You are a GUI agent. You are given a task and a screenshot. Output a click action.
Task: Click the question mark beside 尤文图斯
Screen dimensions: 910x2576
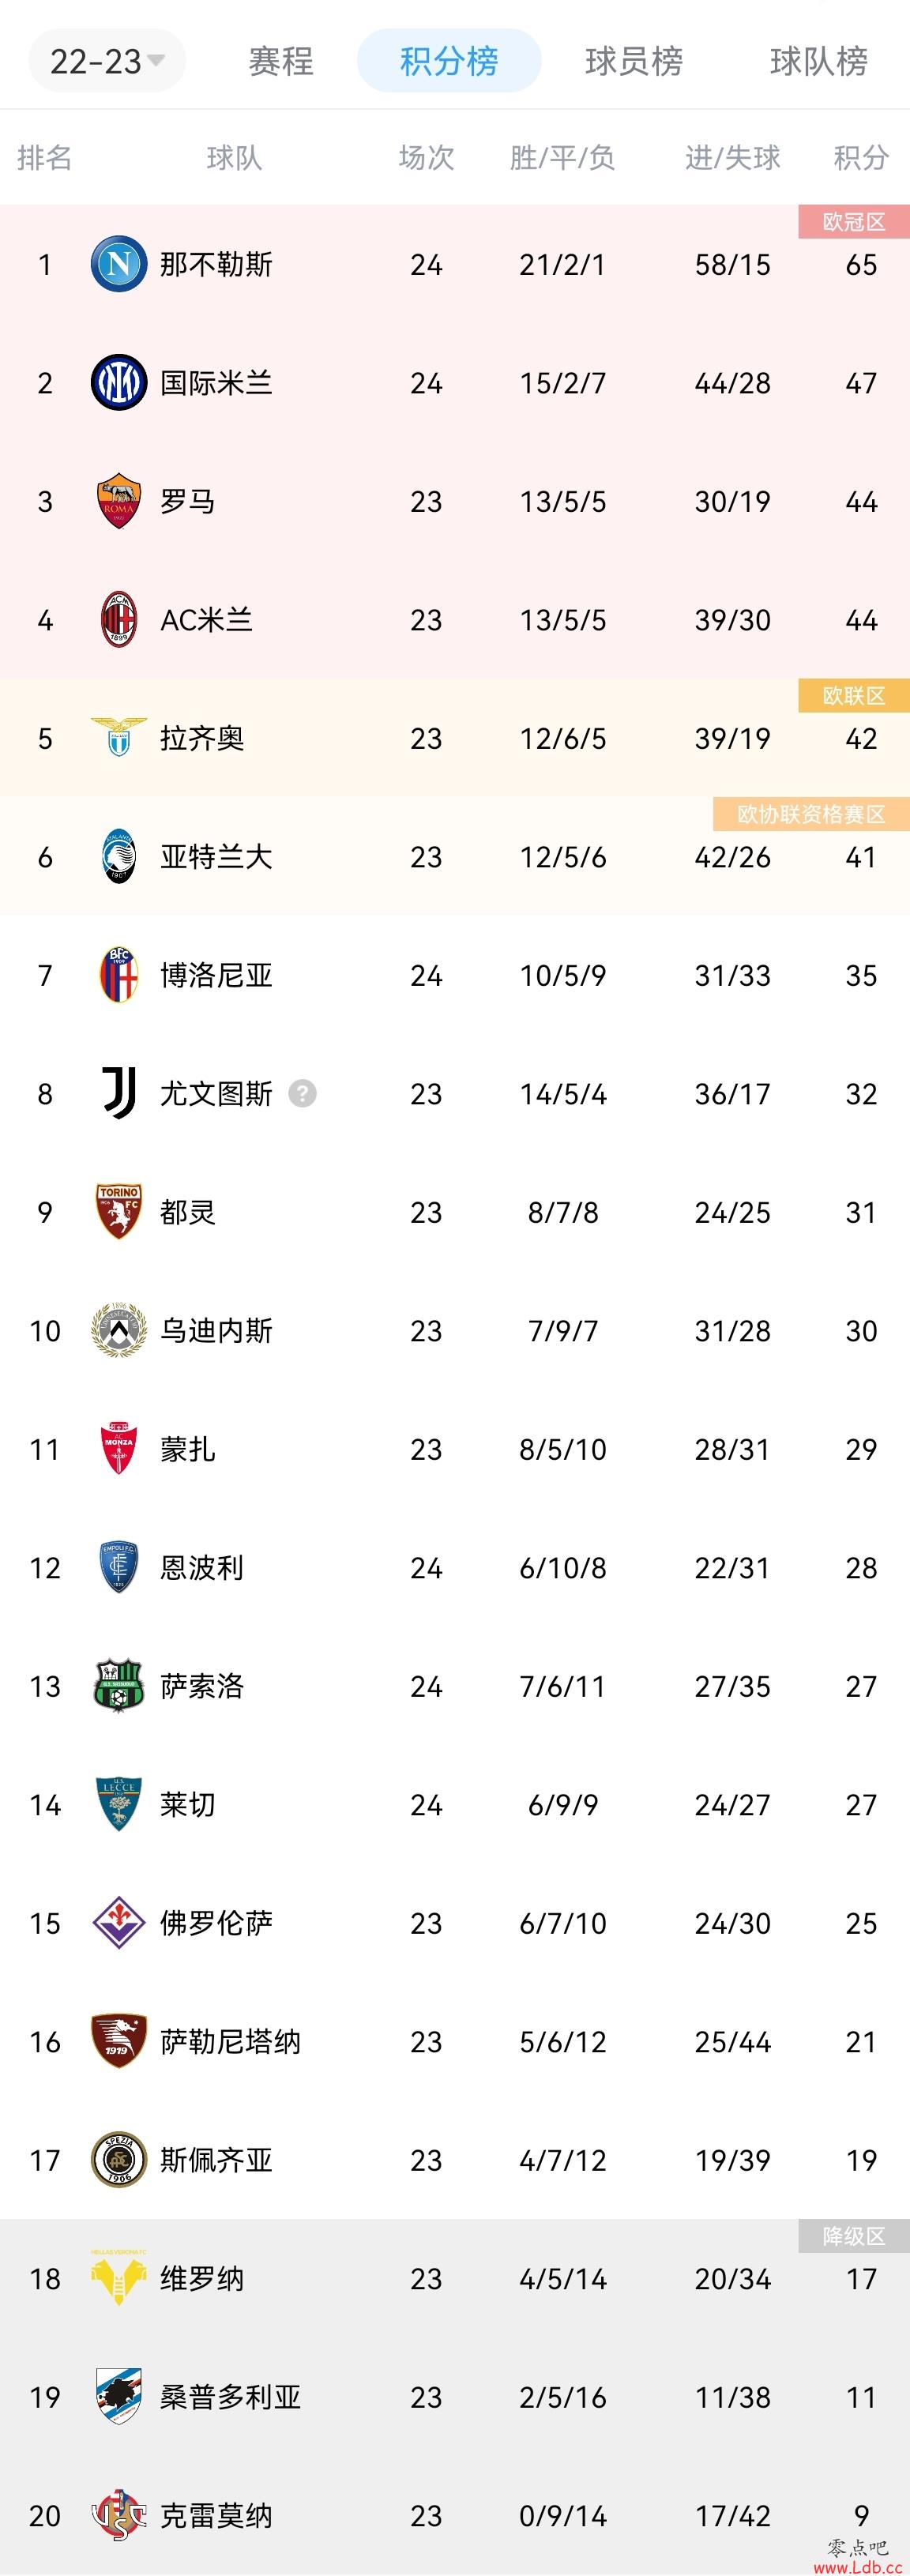[x=302, y=1093]
